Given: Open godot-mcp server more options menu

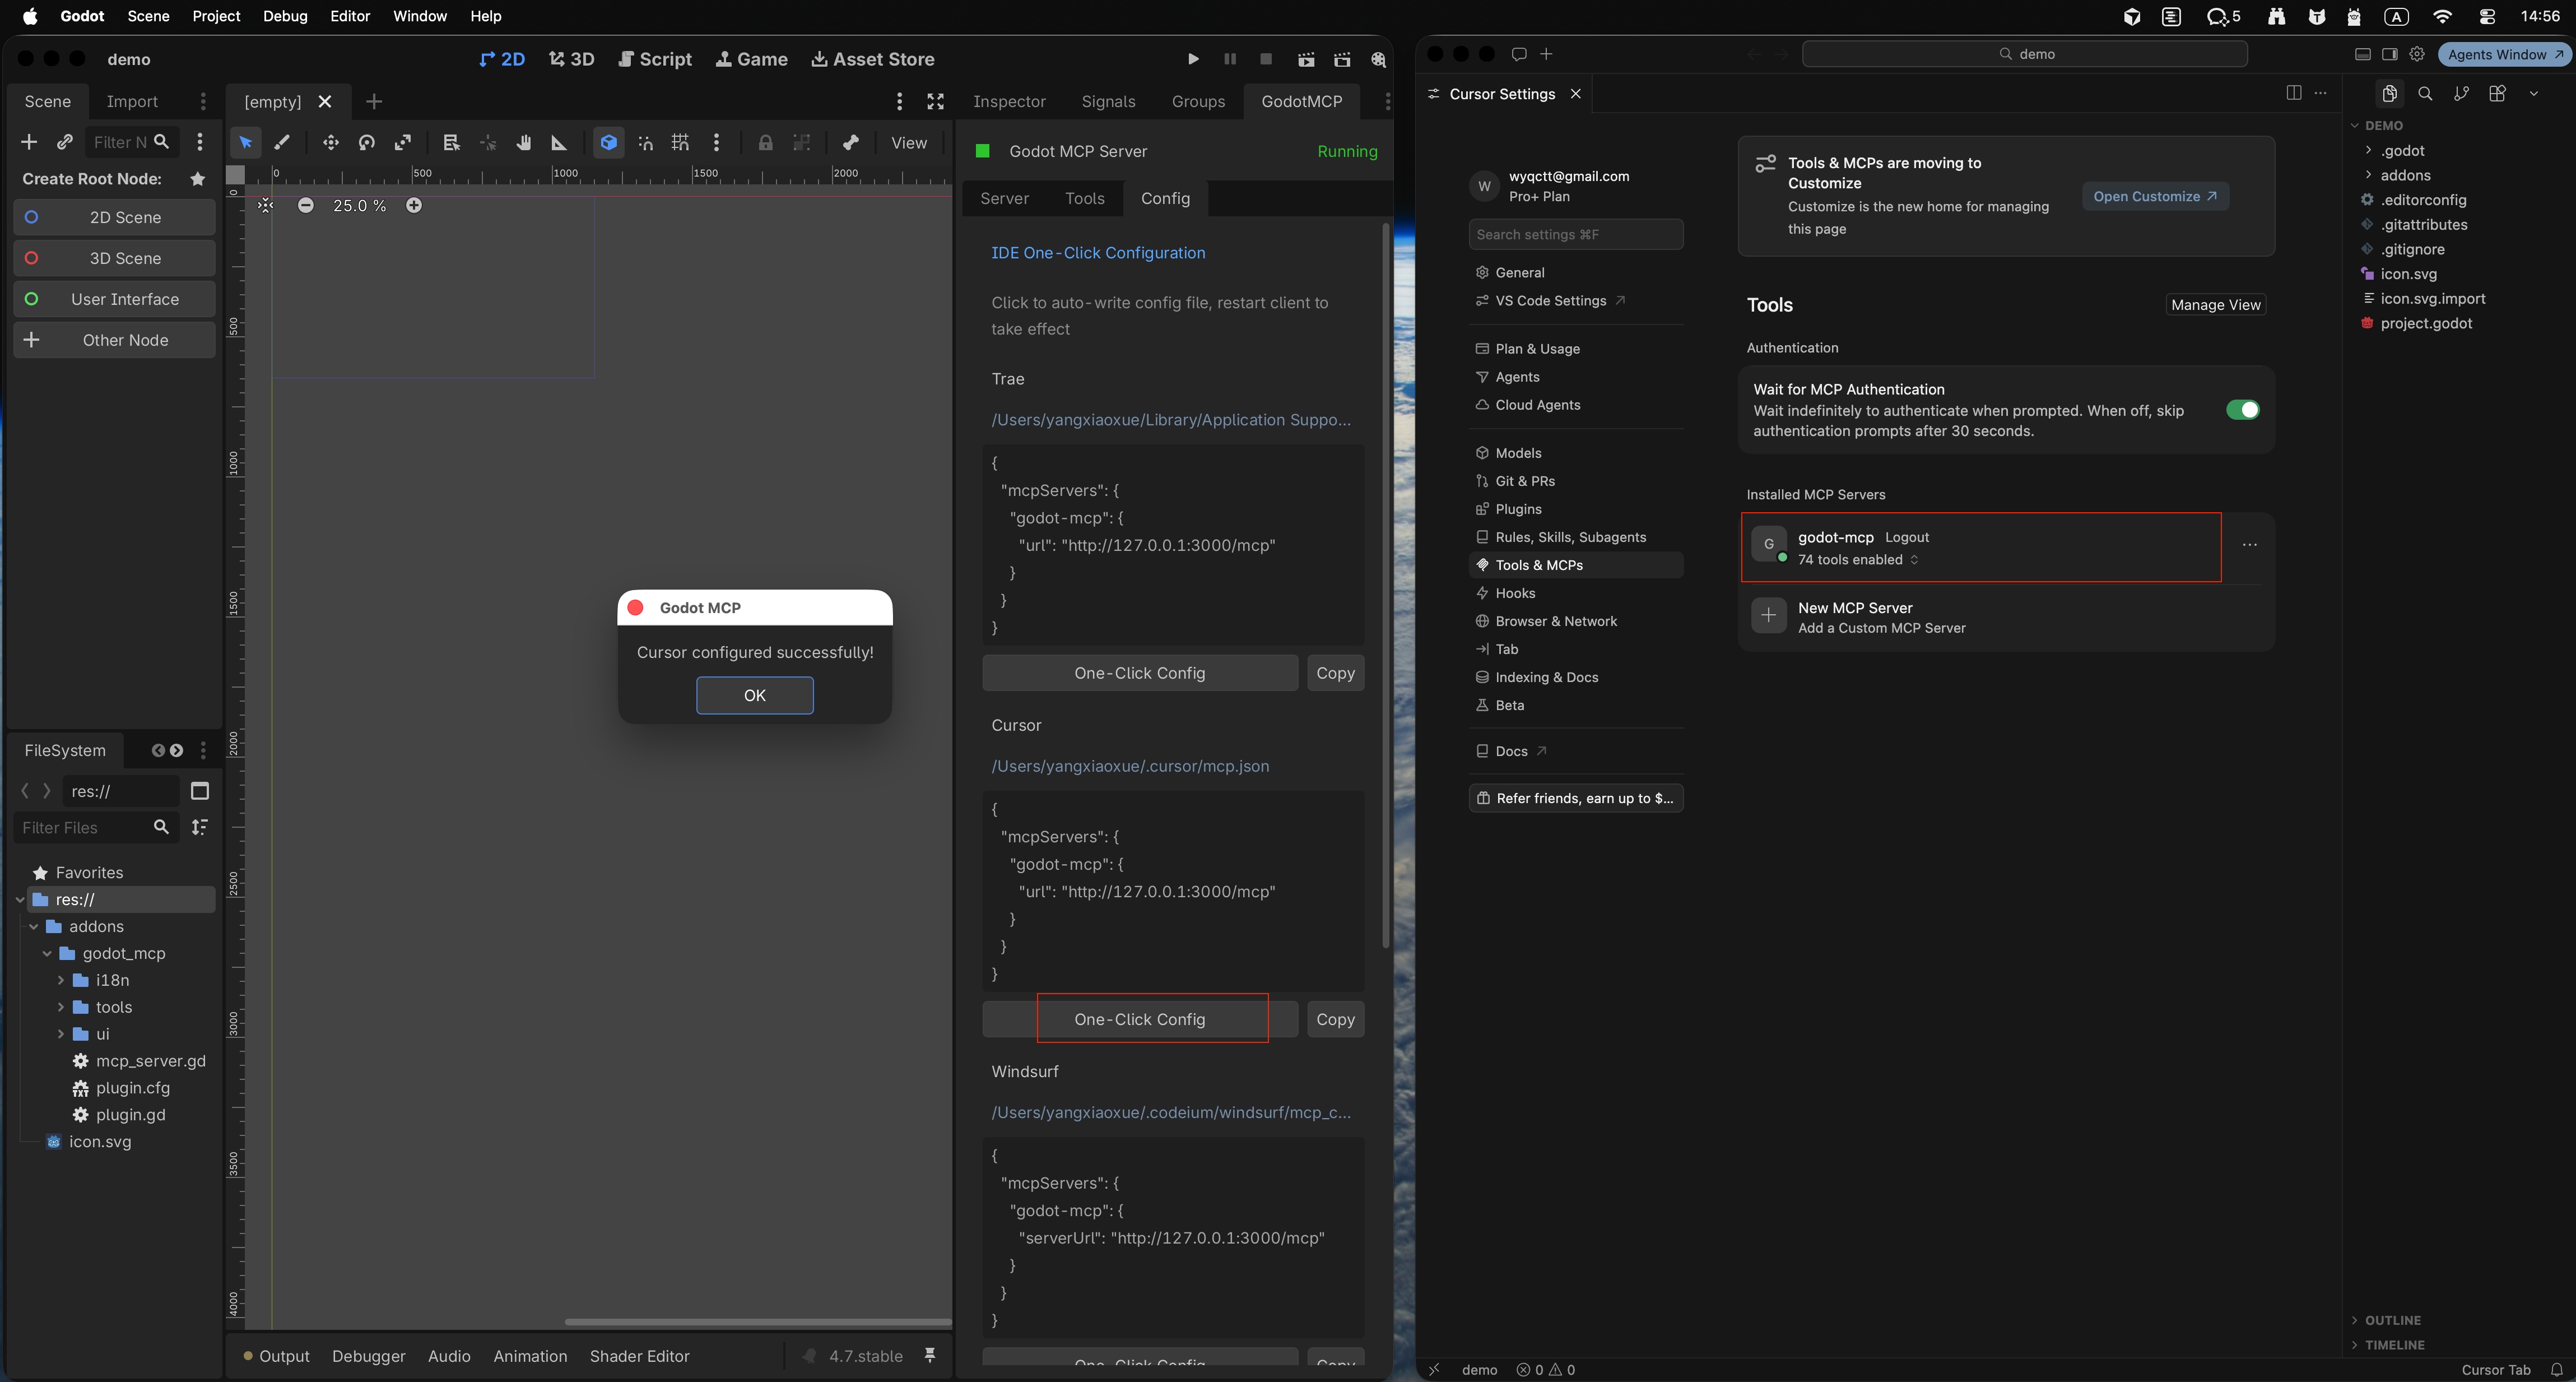Looking at the screenshot, I should click(x=2249, y=545).
